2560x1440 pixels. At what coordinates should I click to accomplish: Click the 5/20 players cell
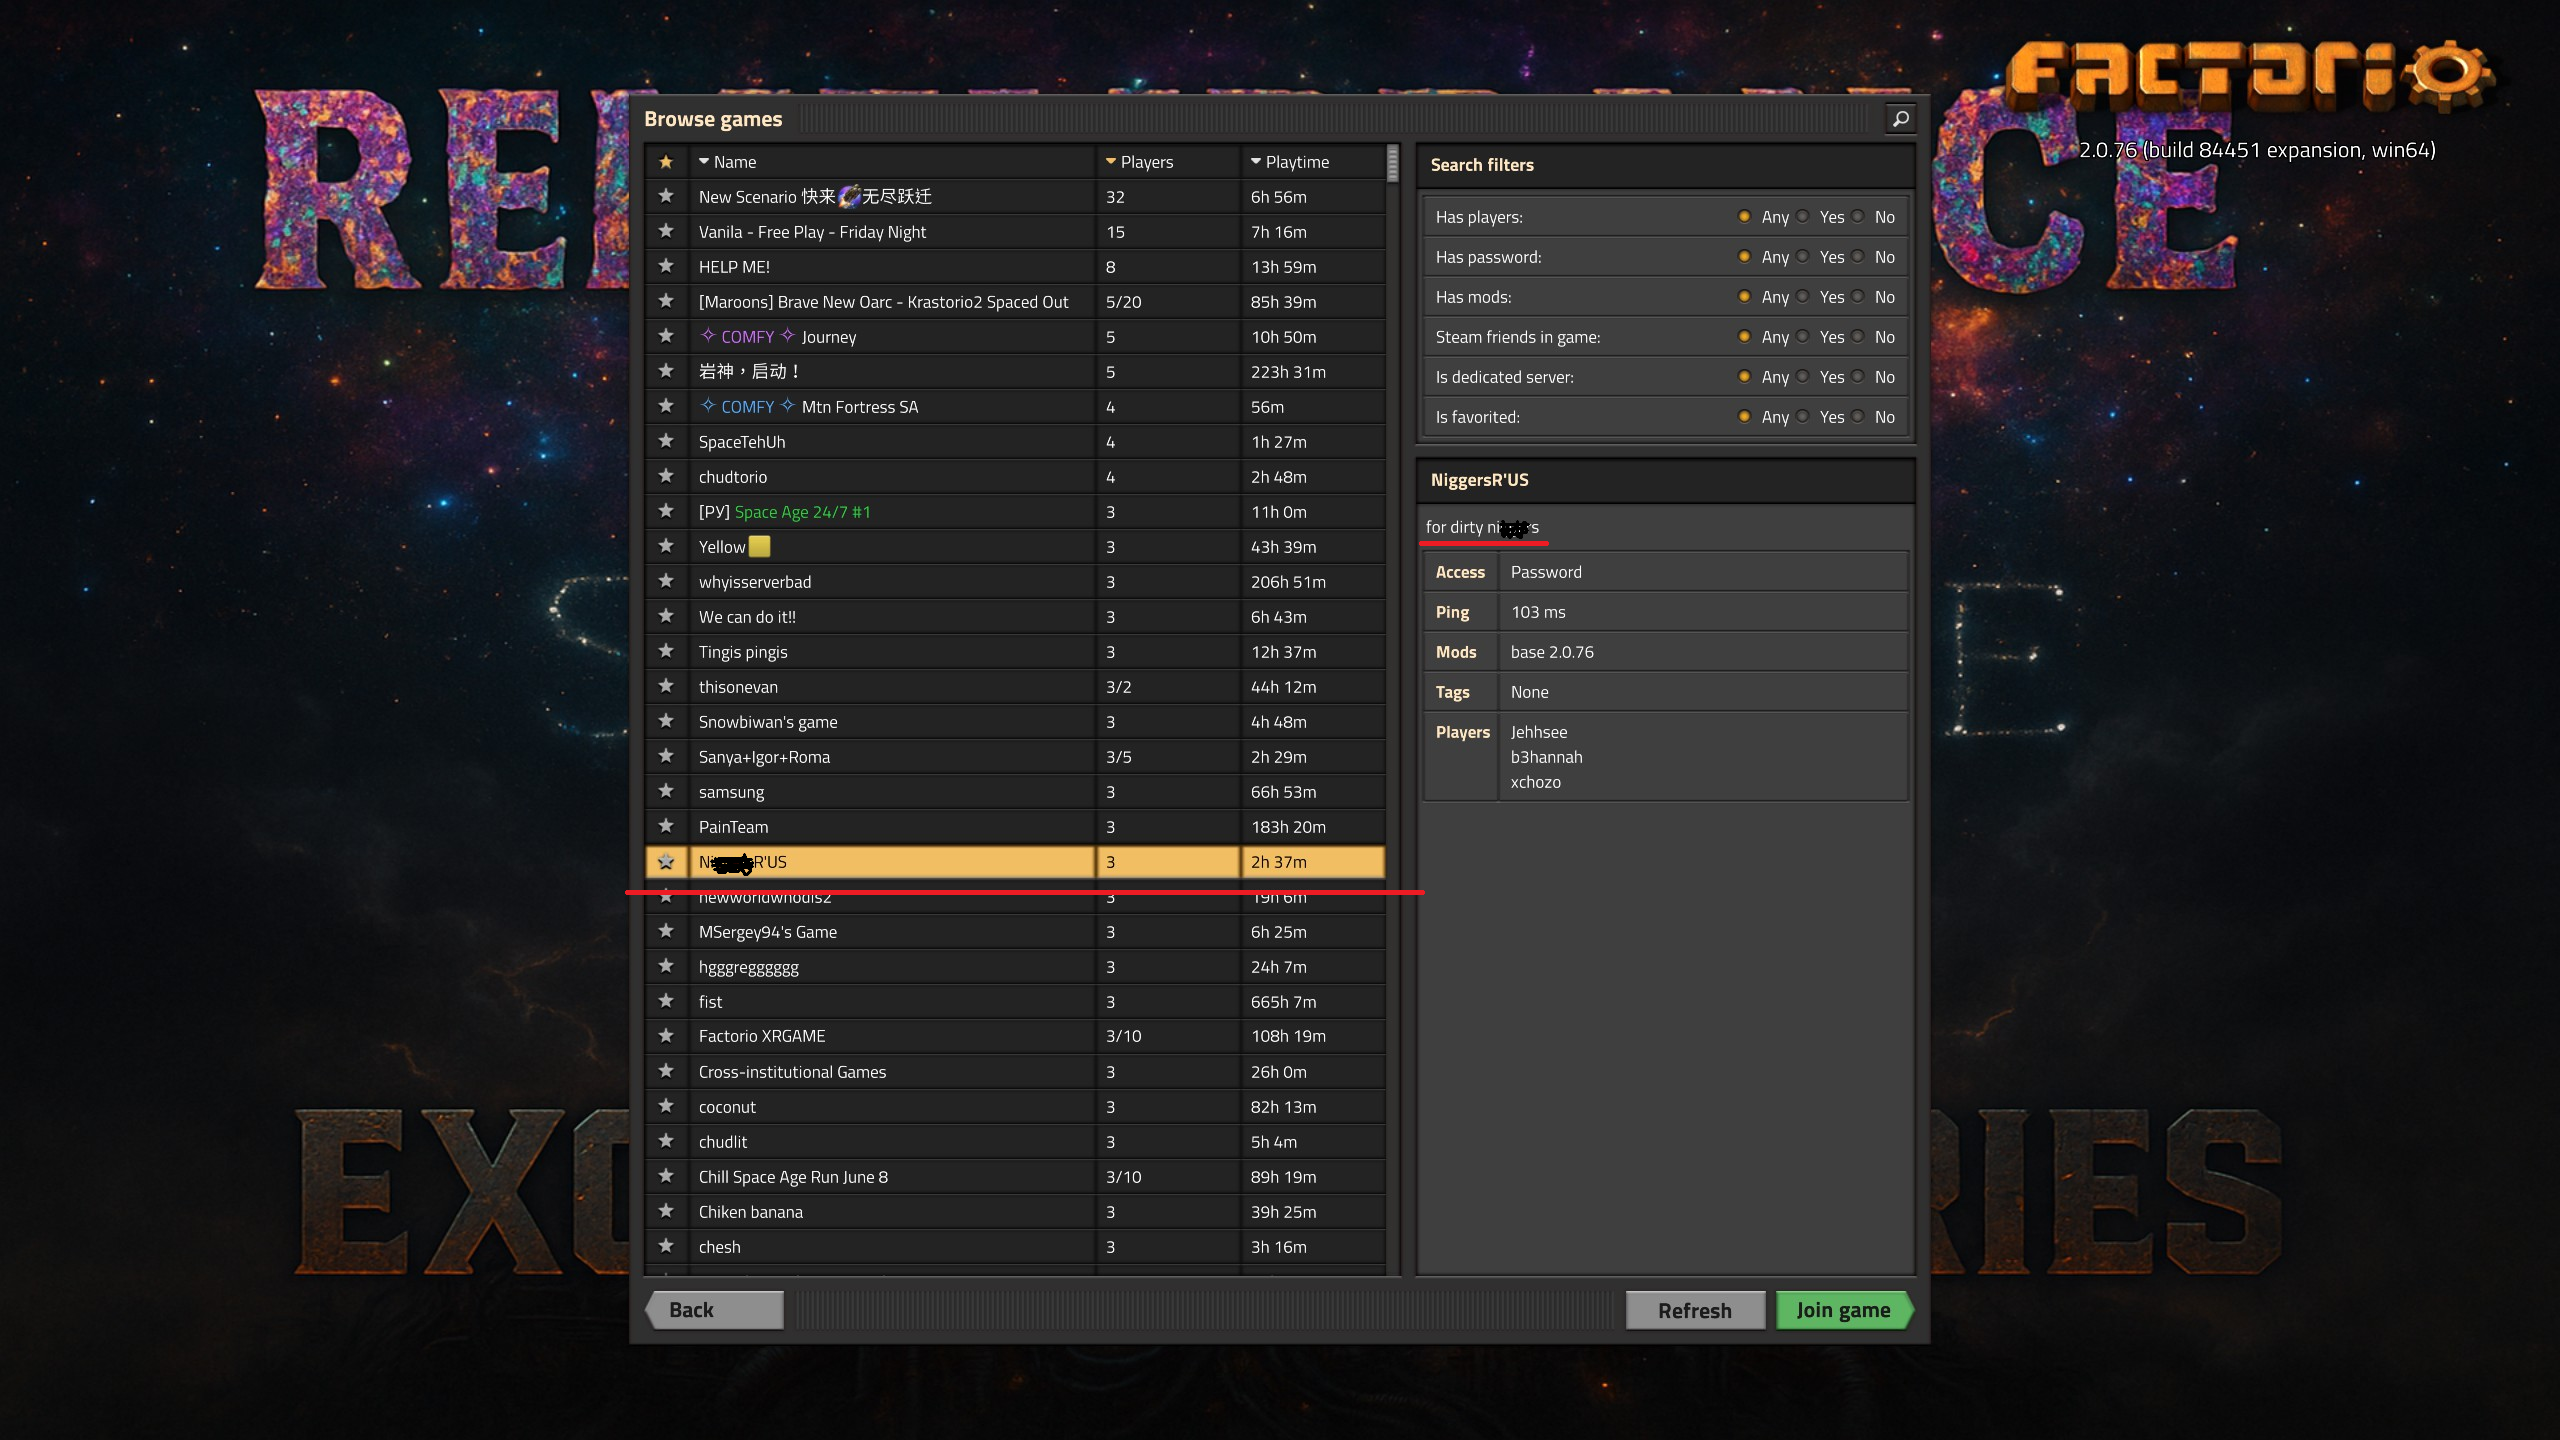point(1167,302)
